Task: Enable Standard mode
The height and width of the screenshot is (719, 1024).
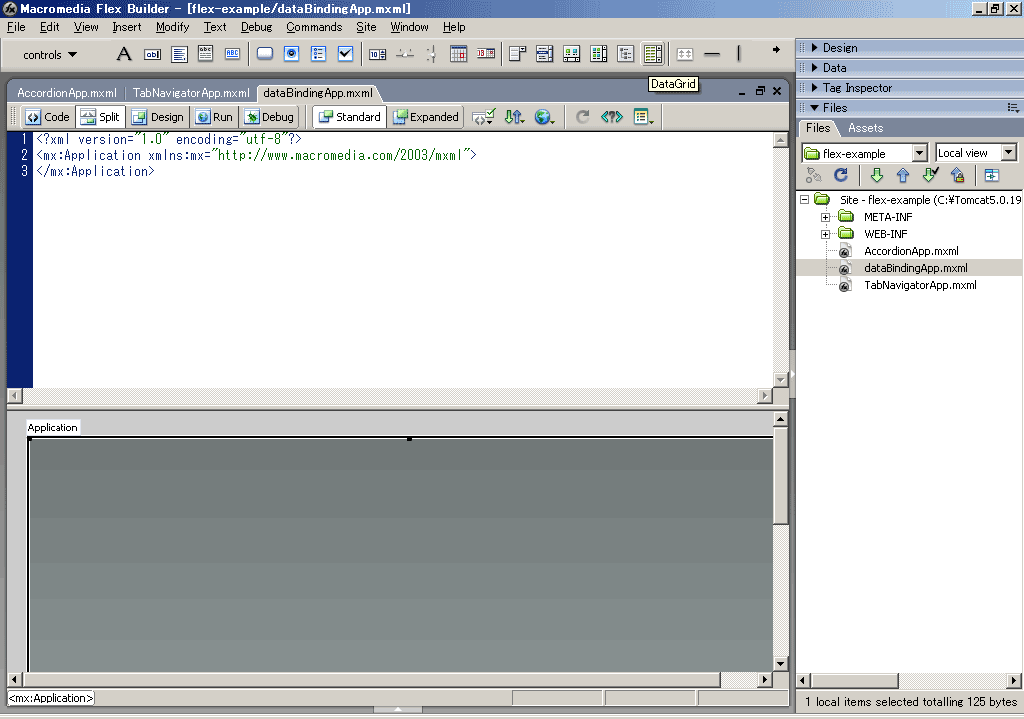Action: (349, 117)
